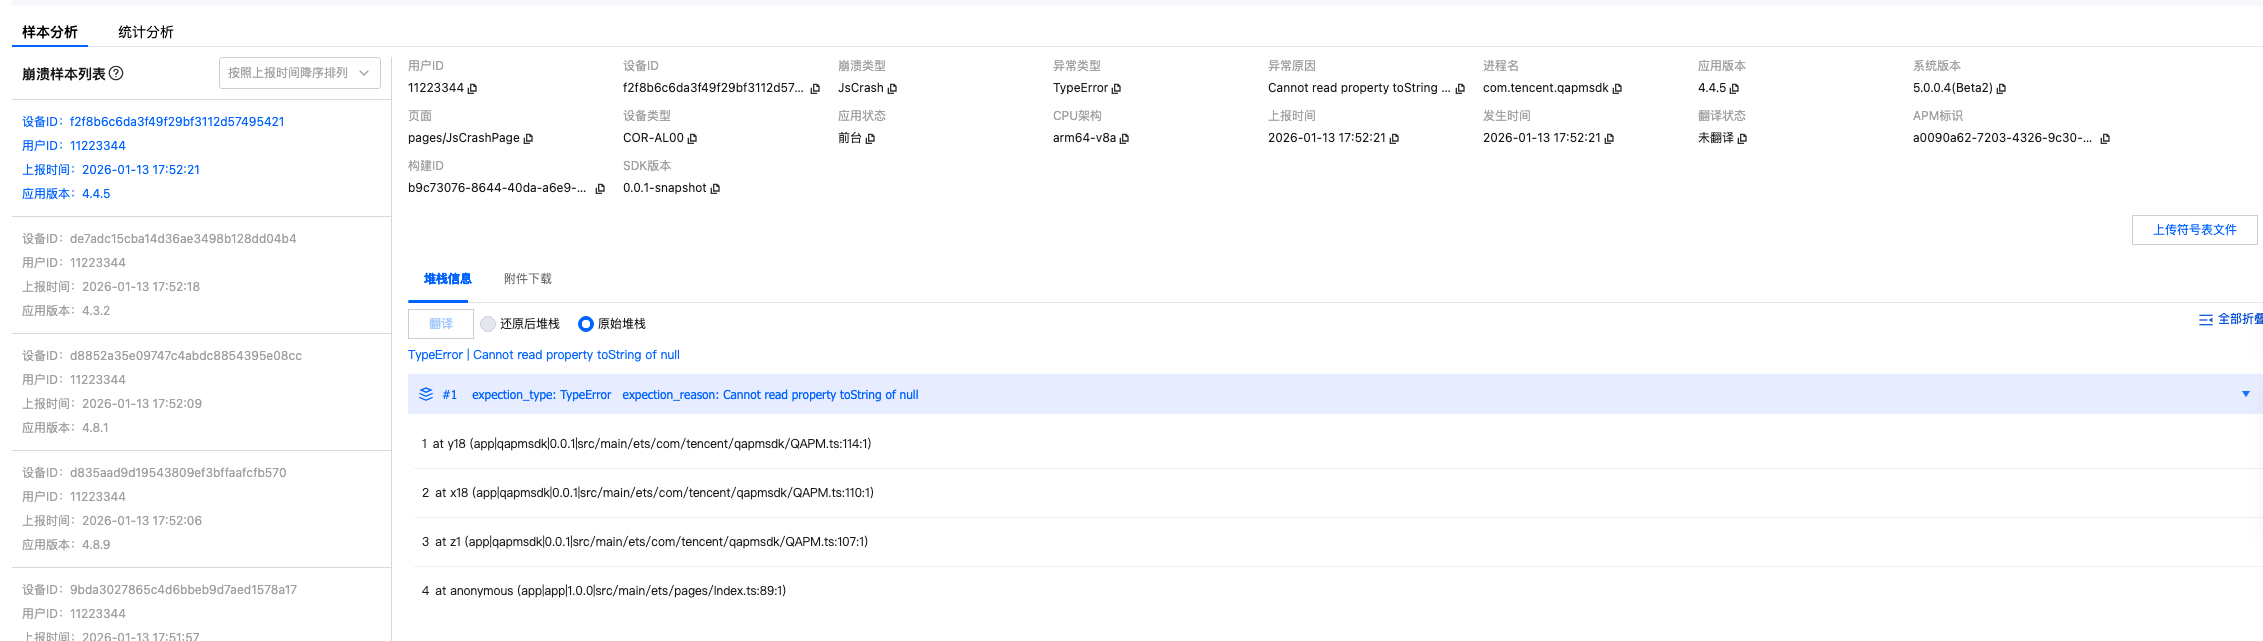This screenshot has width=2263, height=641.
Task: Copy page pages/JsCrashPage icon
Action: [528, 139]
